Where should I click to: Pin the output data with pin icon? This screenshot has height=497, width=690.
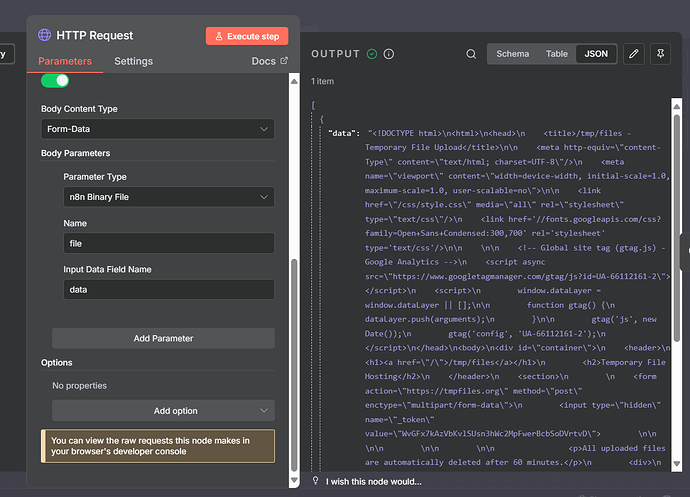(x=659, y=54)
